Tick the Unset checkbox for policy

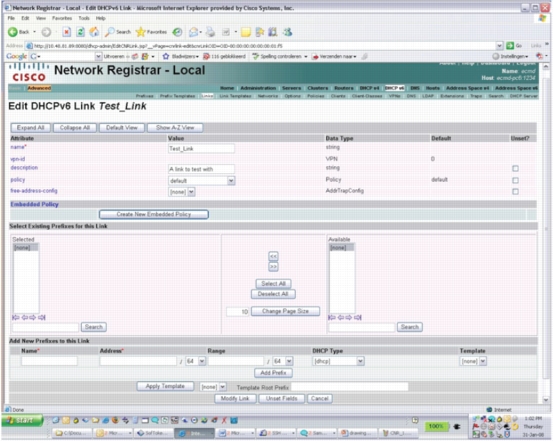pyautogui.click(x=515, y=181)
